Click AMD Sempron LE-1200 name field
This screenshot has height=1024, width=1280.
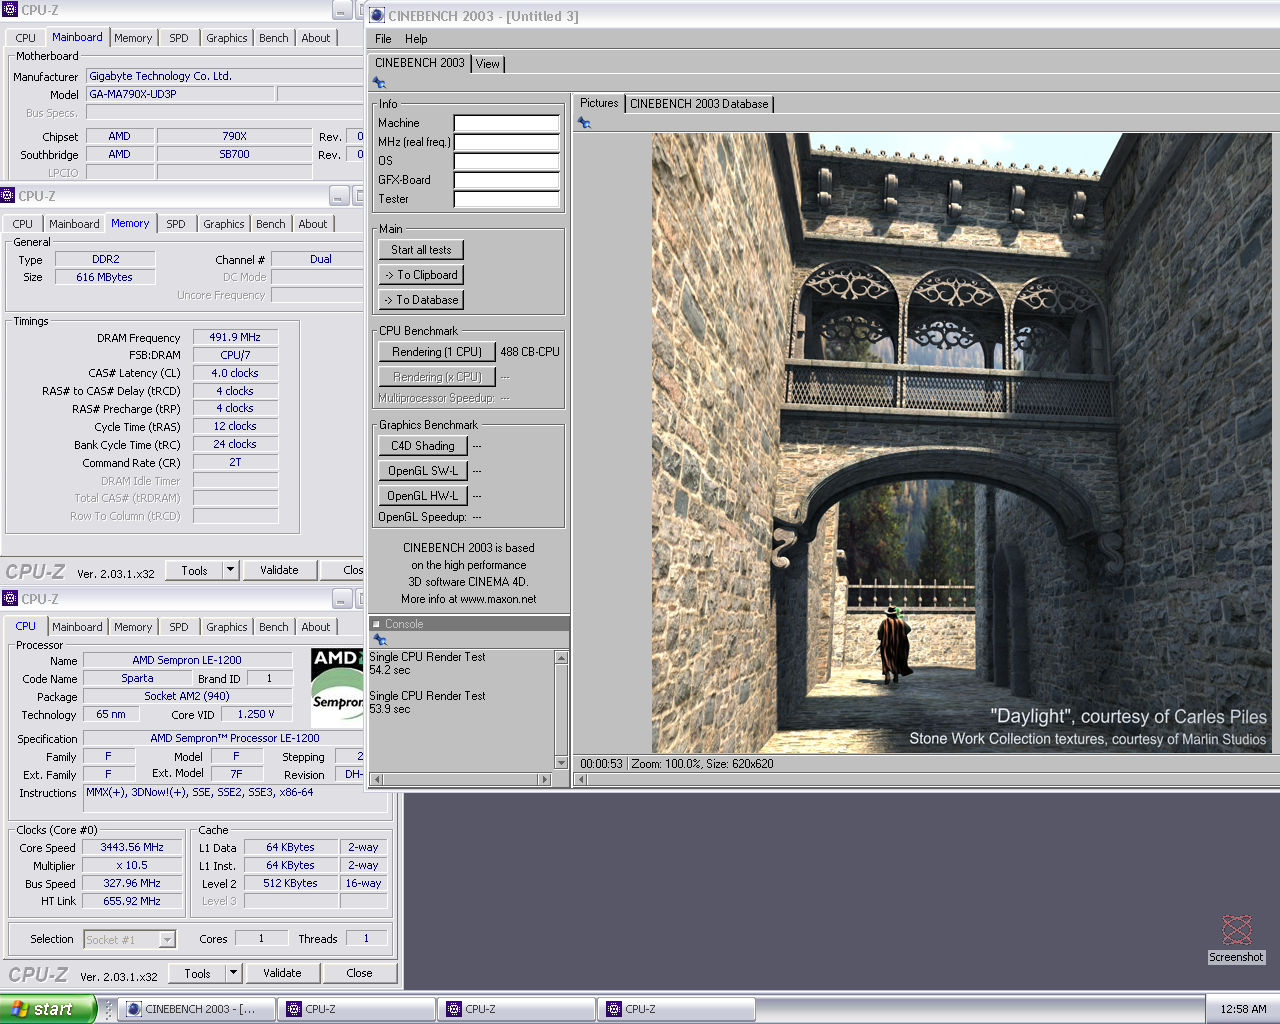point(187,660)
